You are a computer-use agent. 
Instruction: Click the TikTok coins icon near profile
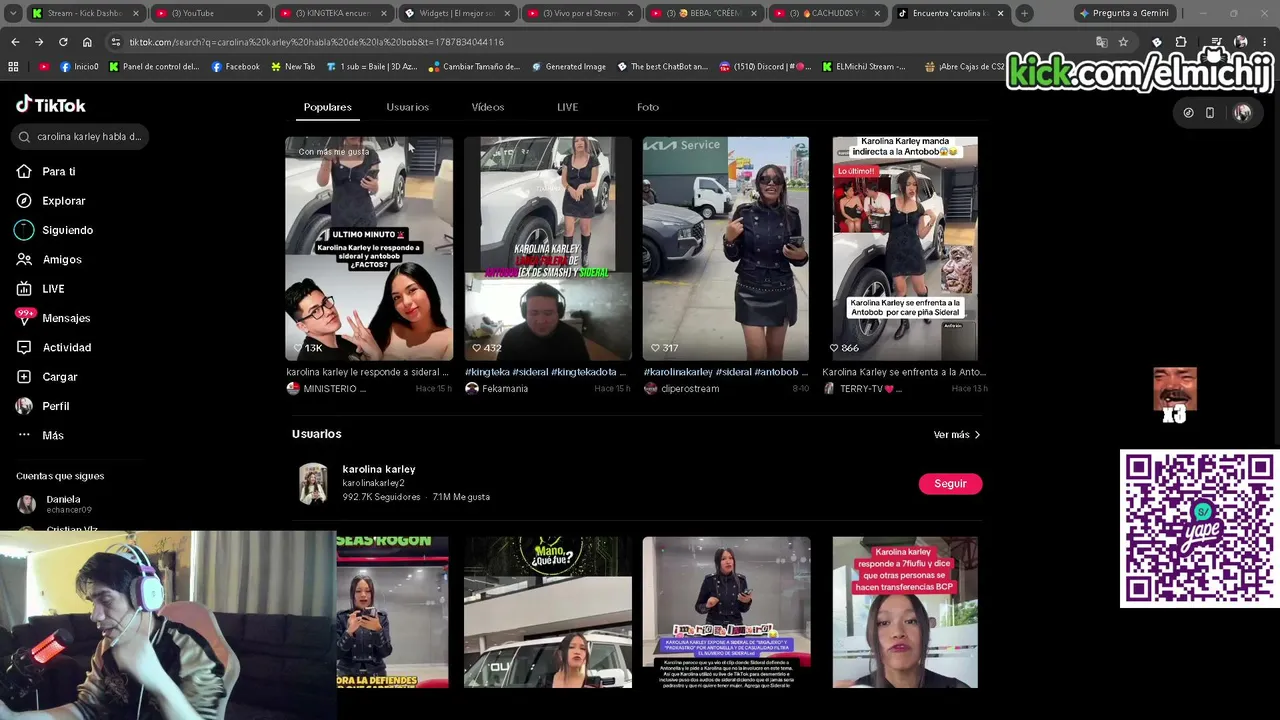1188,113
